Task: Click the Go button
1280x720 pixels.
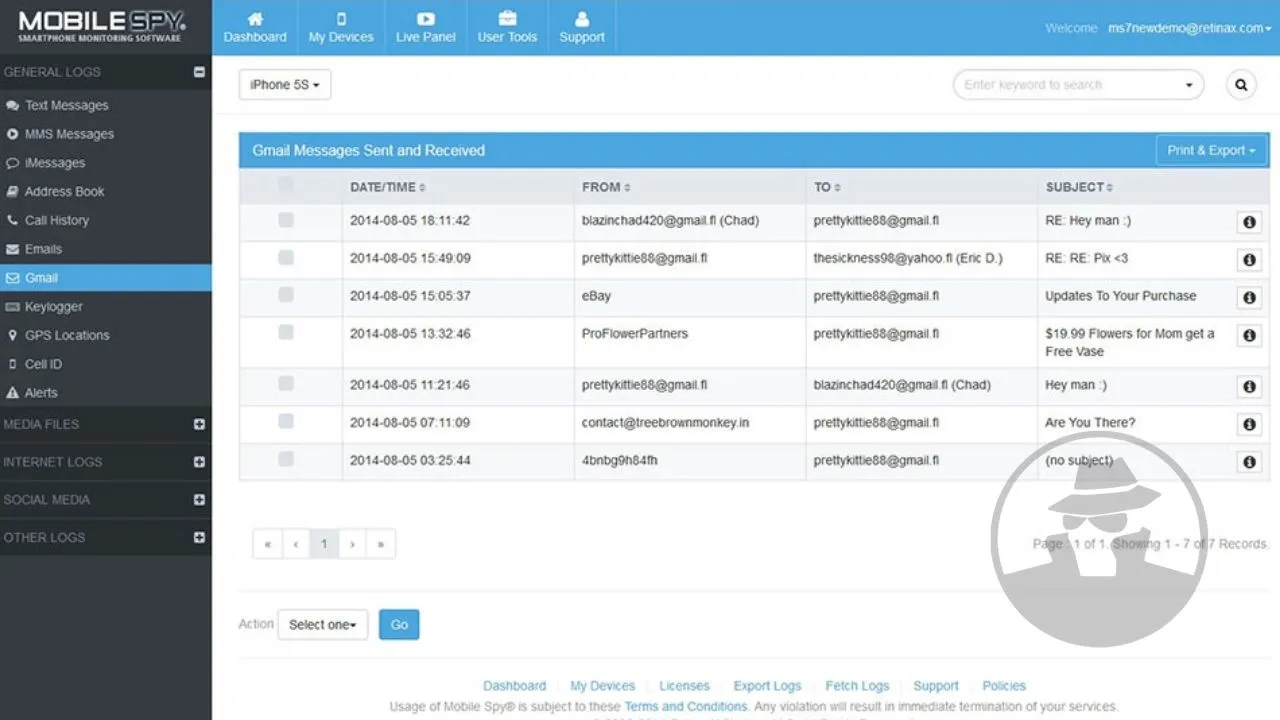Action: [x=399, y=625]
